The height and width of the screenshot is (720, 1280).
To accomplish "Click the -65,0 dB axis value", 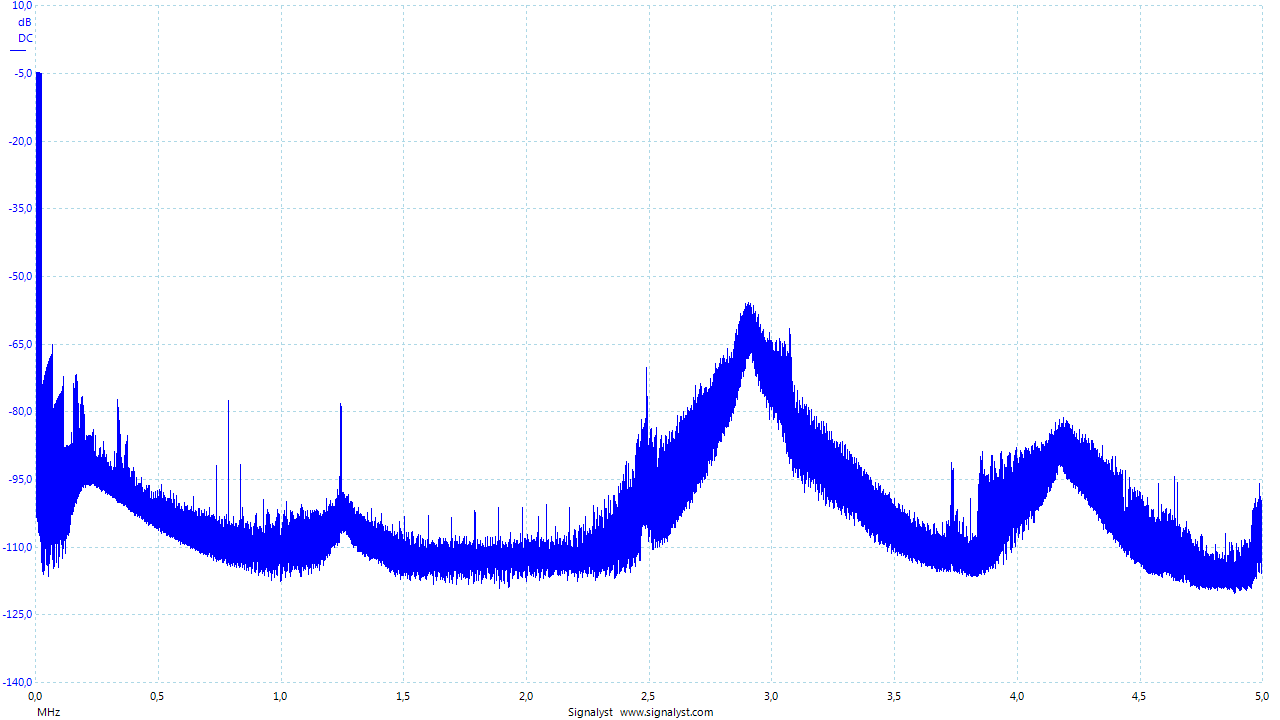I will [x=20, y=344].
